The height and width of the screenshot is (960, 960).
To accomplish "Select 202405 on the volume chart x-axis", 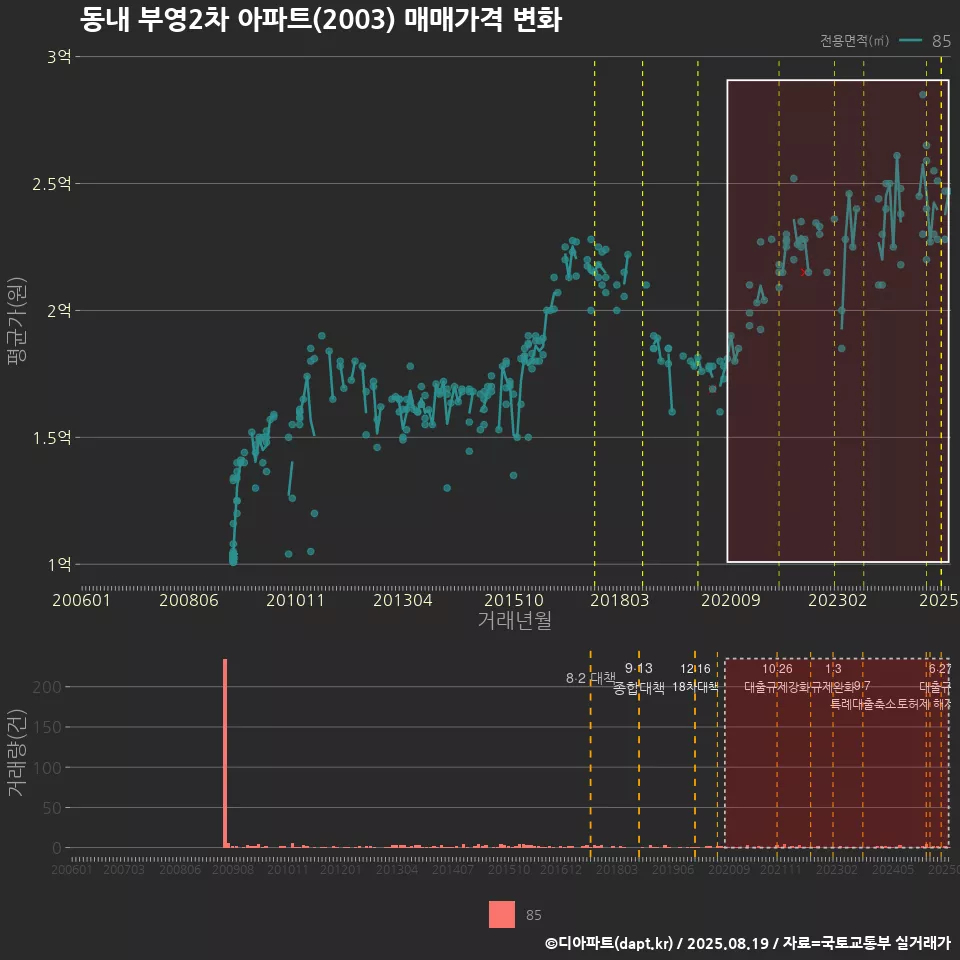I will click(893, 870).
